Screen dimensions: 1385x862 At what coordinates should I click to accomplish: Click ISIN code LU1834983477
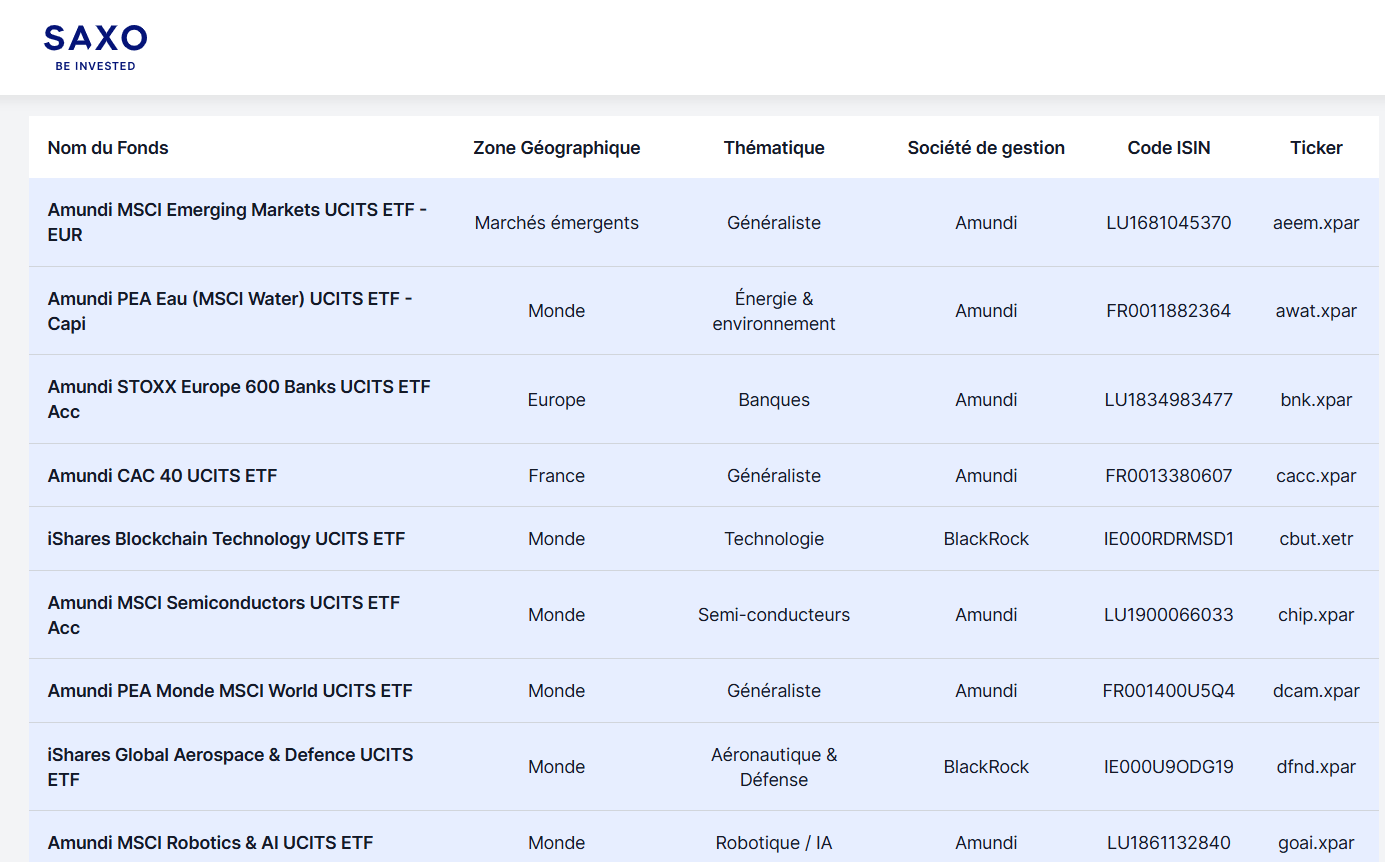pos(1169,400)
